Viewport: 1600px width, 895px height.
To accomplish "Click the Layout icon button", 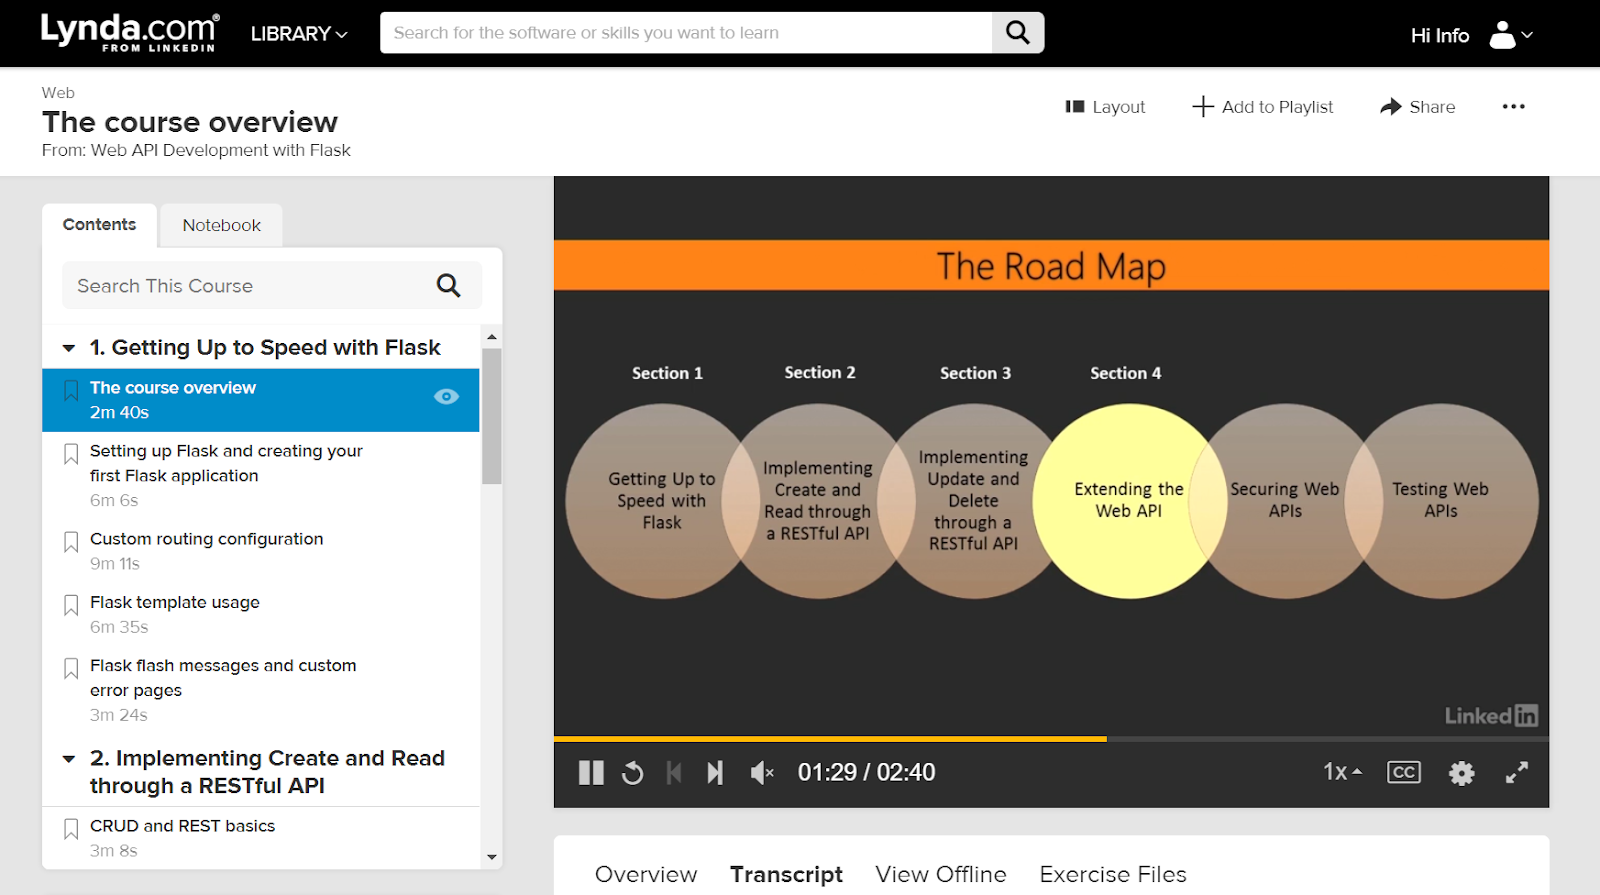I will (x=1105, y=107).
